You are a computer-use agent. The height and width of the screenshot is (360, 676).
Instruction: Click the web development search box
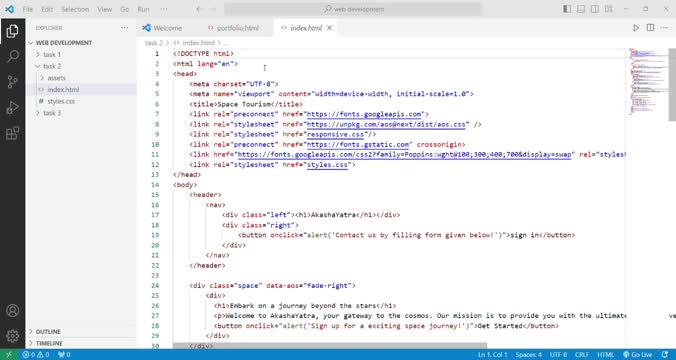tap(353, 9)
